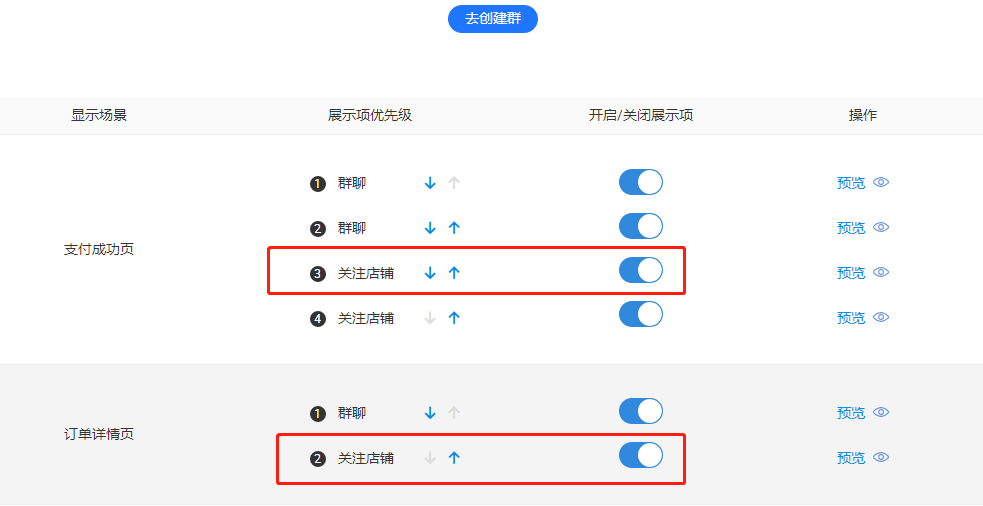Disable item 3 关注店铺 toggle in 支付成功页
Screen dimensions: 983x506
pyautogui.click(x=641, y=271)
